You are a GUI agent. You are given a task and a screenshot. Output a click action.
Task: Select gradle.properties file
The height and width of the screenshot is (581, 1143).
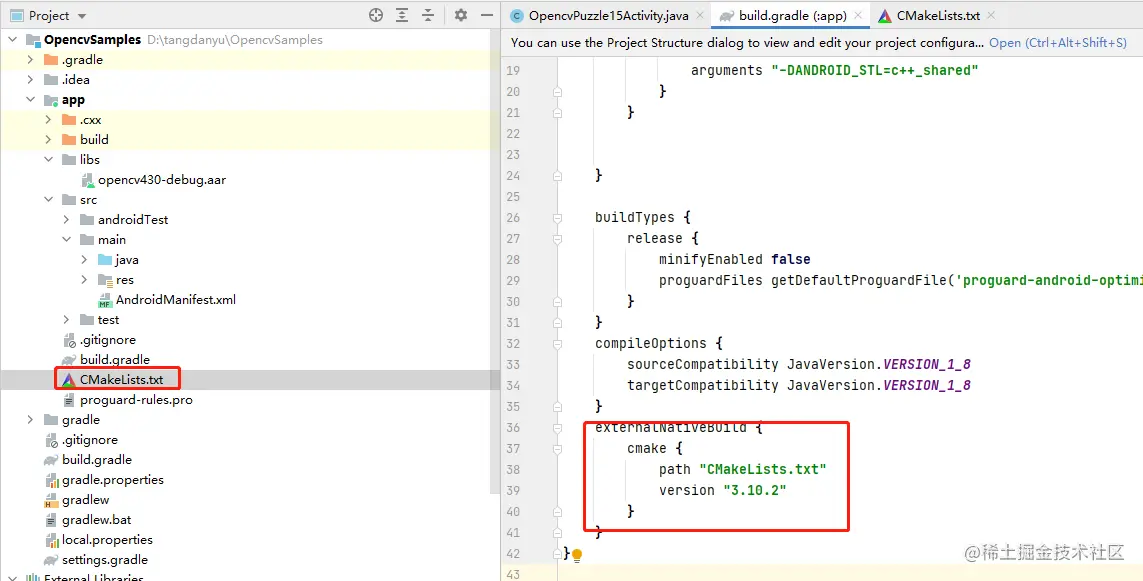pos(113,480)
